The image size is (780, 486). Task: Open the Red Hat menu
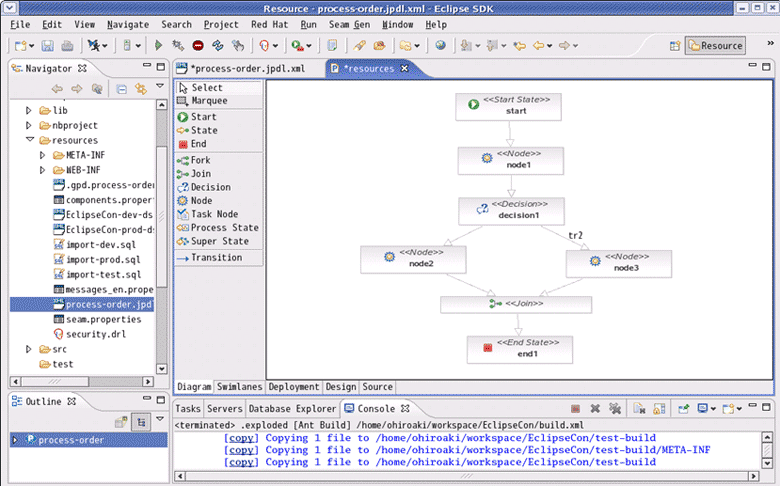269,24
